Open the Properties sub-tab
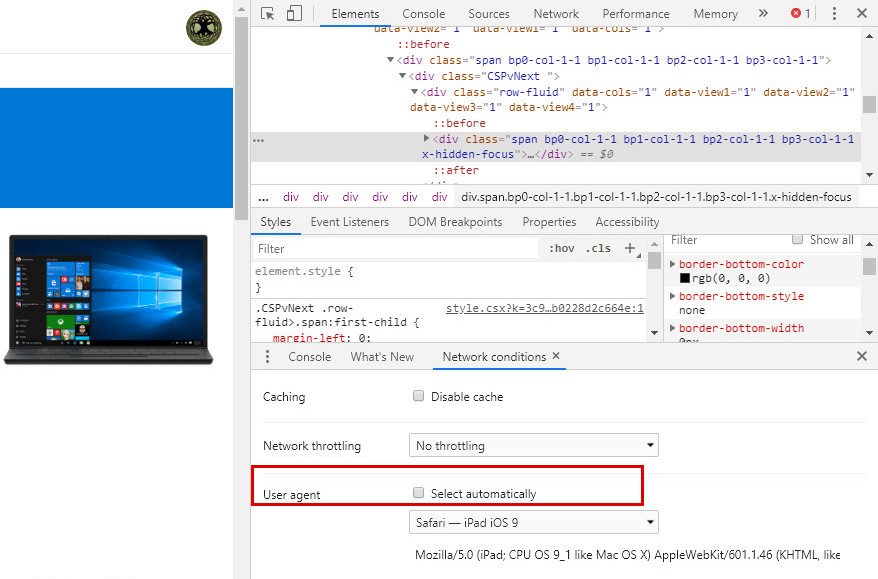878x579 pixels. click(x=549, y=222)
